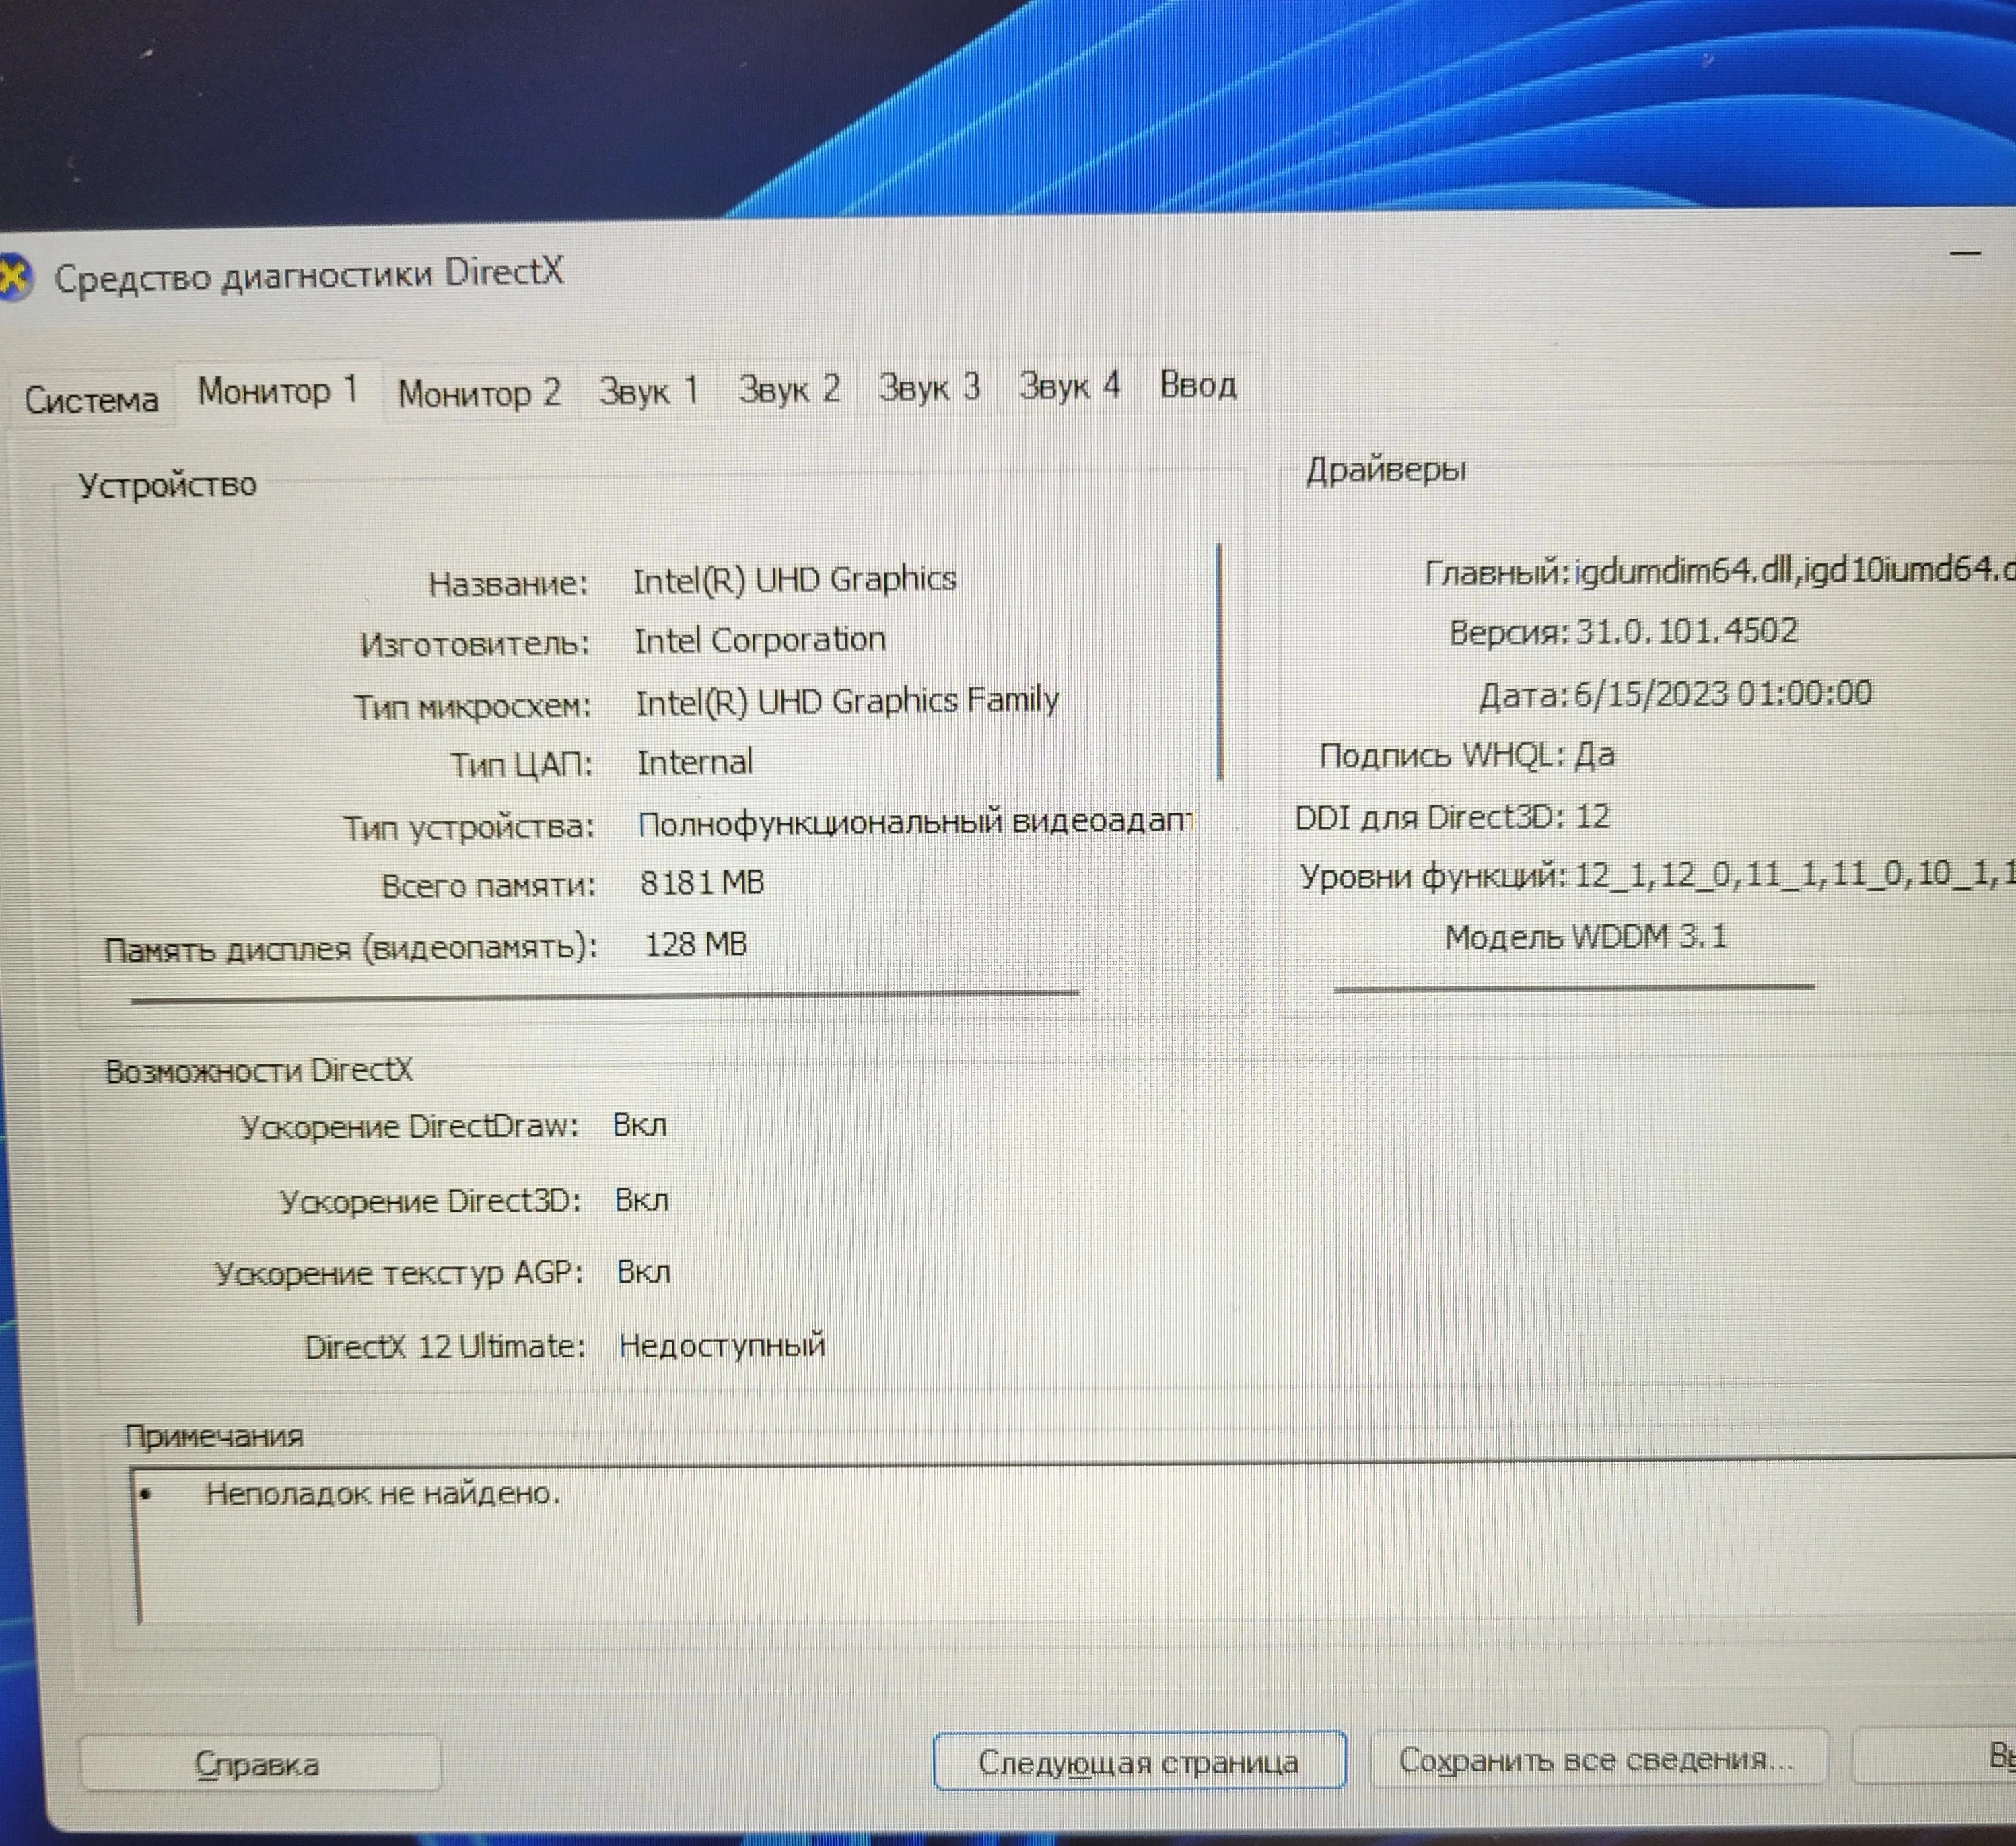Click the Модель WDDM 3.1 text
2016x1846 pixels.
pyautogui.click(x=1586, y=937)
